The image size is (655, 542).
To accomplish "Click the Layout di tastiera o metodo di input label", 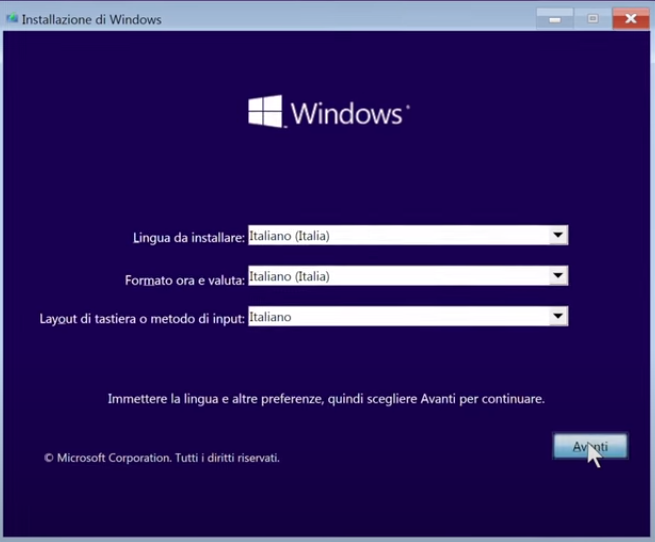I will 142,319.
